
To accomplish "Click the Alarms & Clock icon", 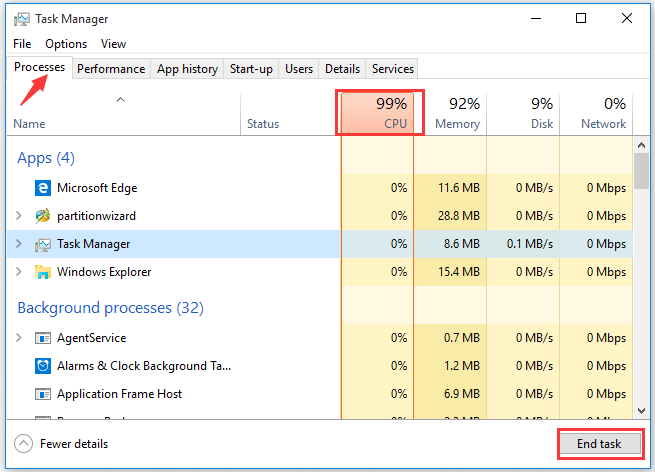I will 43,366.
